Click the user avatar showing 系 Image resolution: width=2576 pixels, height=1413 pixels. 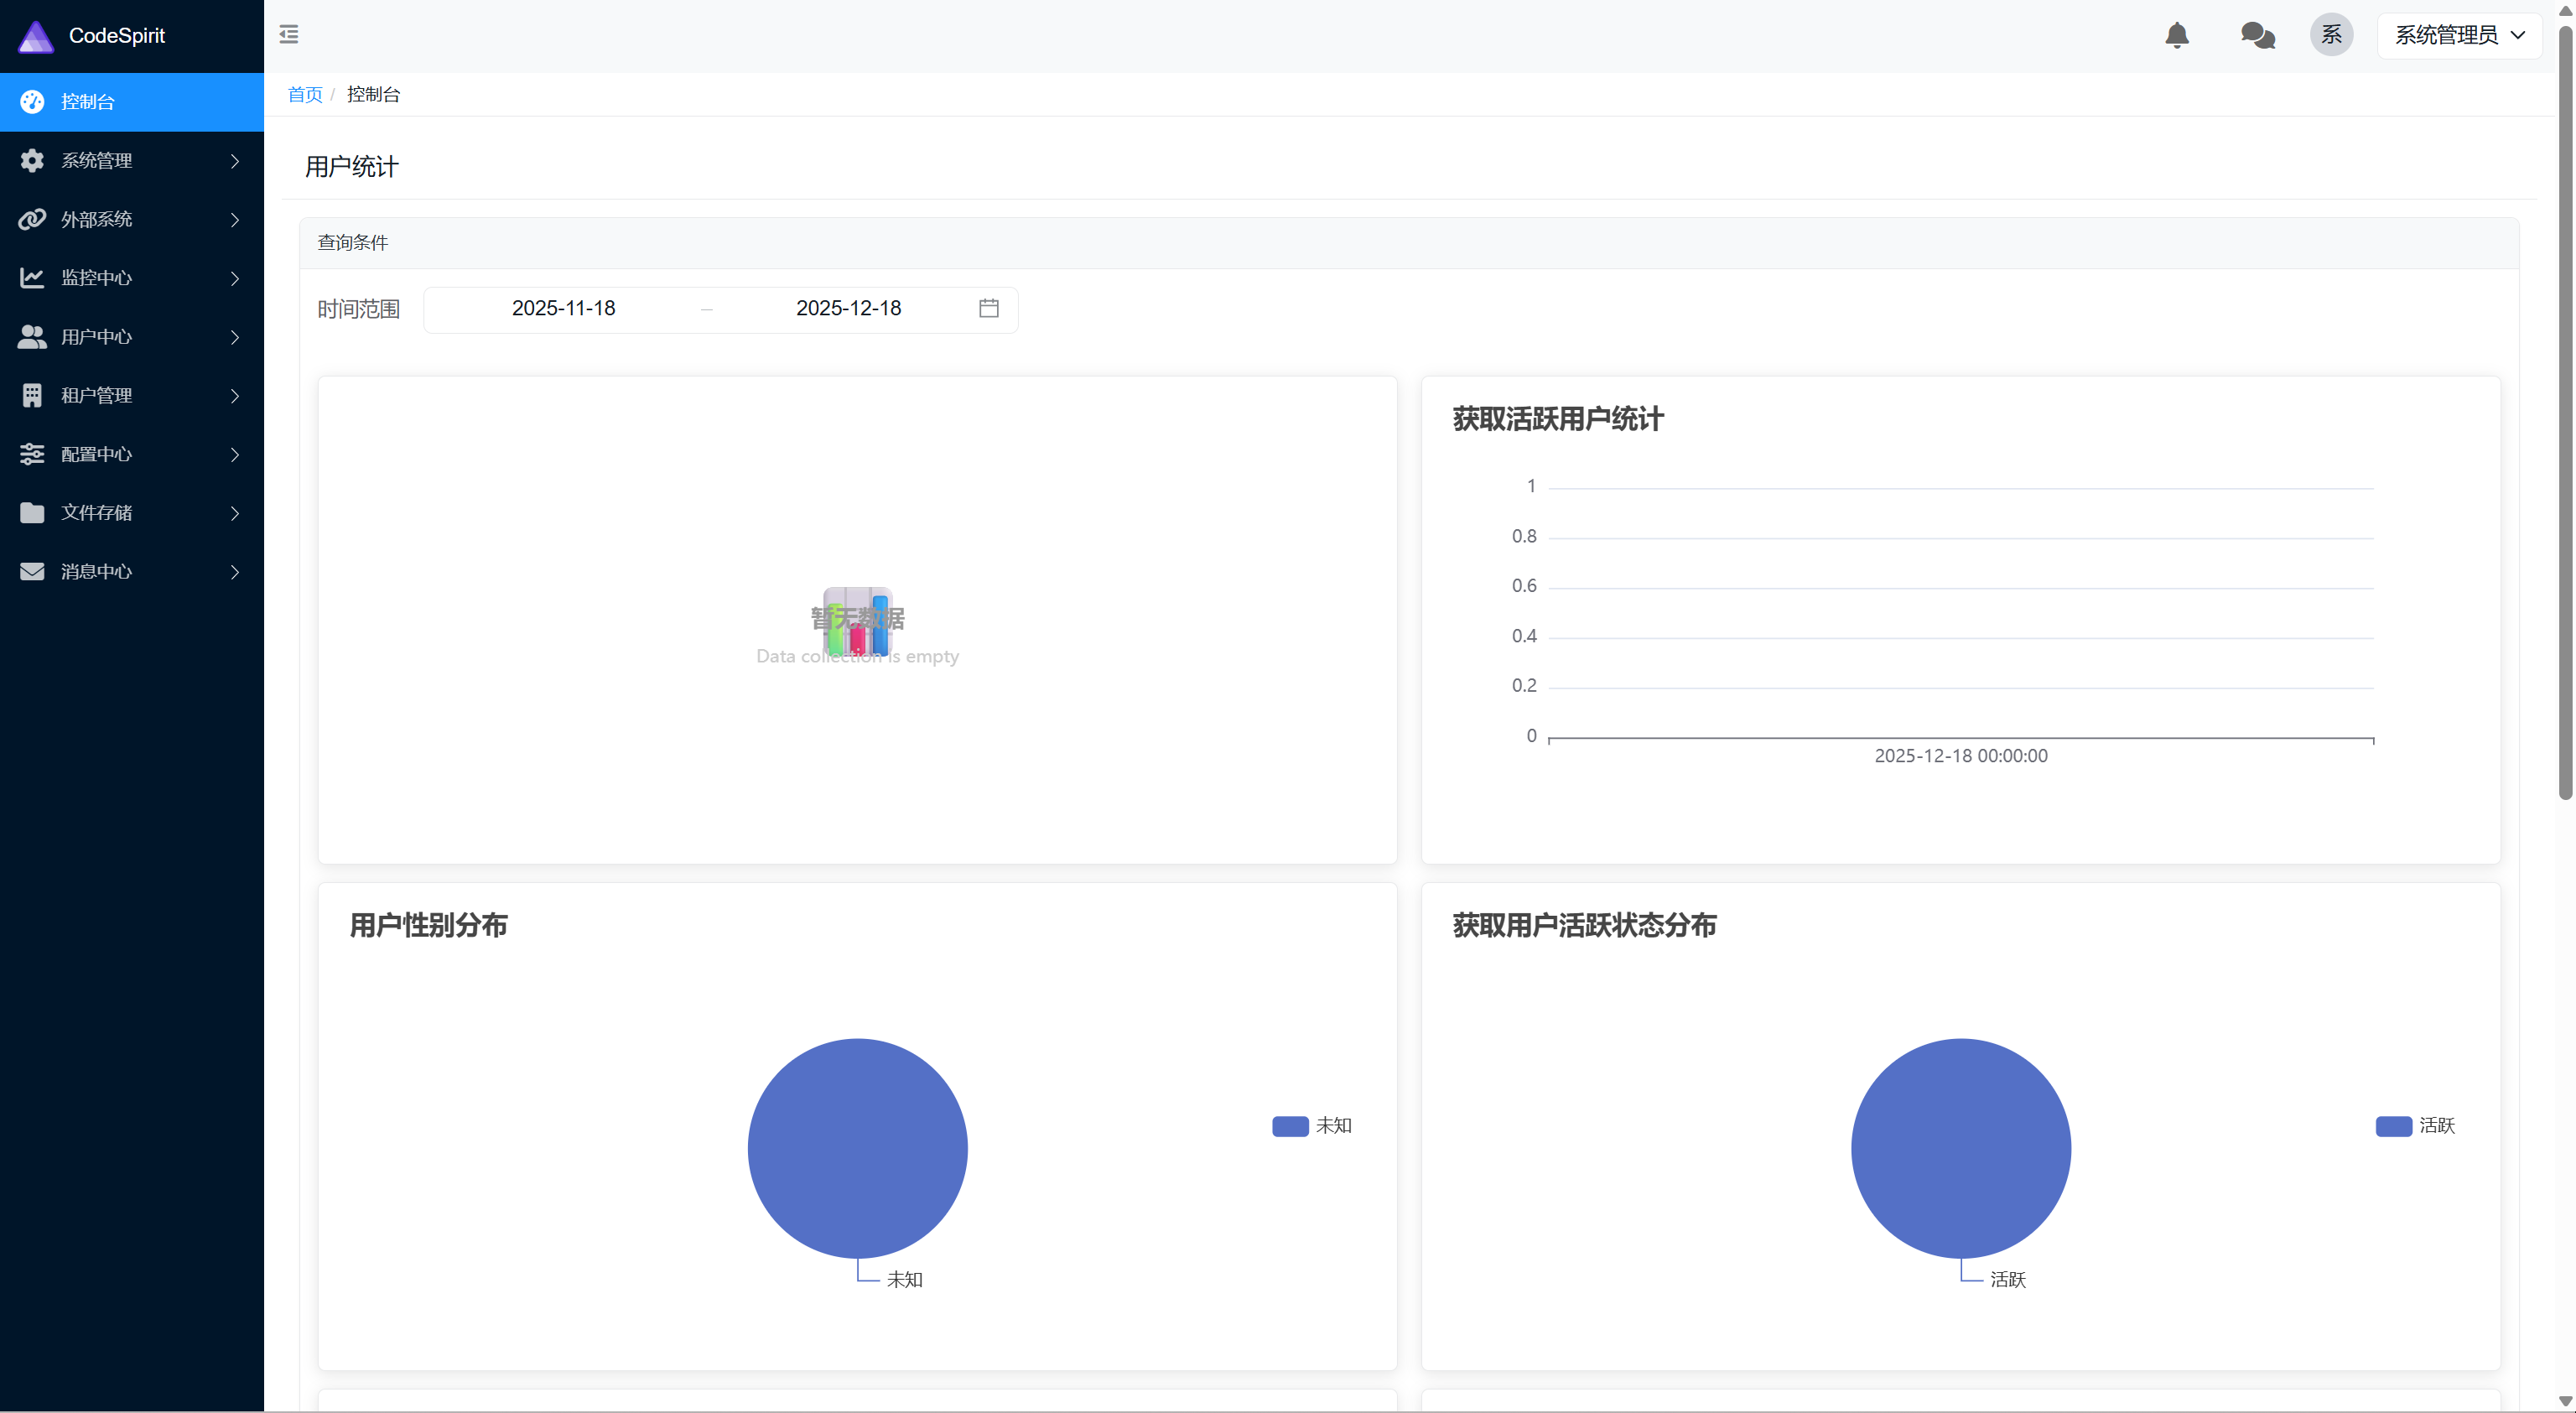point(2330,35)
